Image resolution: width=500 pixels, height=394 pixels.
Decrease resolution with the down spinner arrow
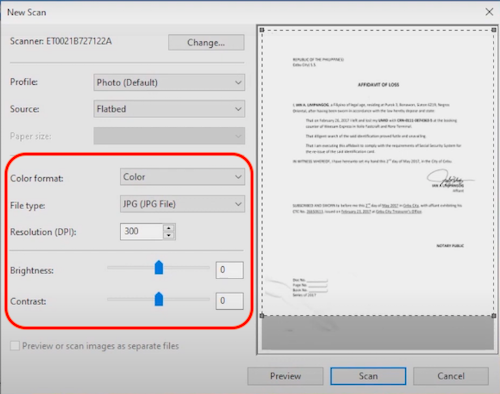tap(169, 235)
